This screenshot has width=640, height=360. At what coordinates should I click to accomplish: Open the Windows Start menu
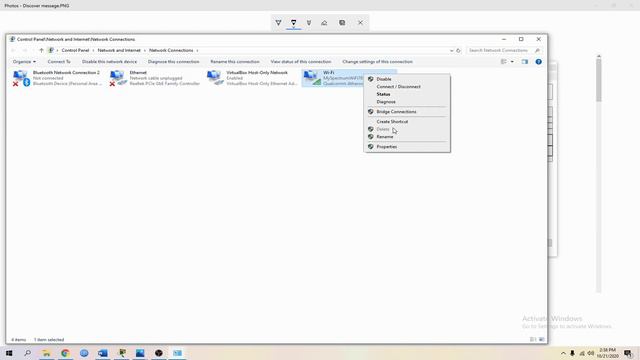tap(9, 353)
